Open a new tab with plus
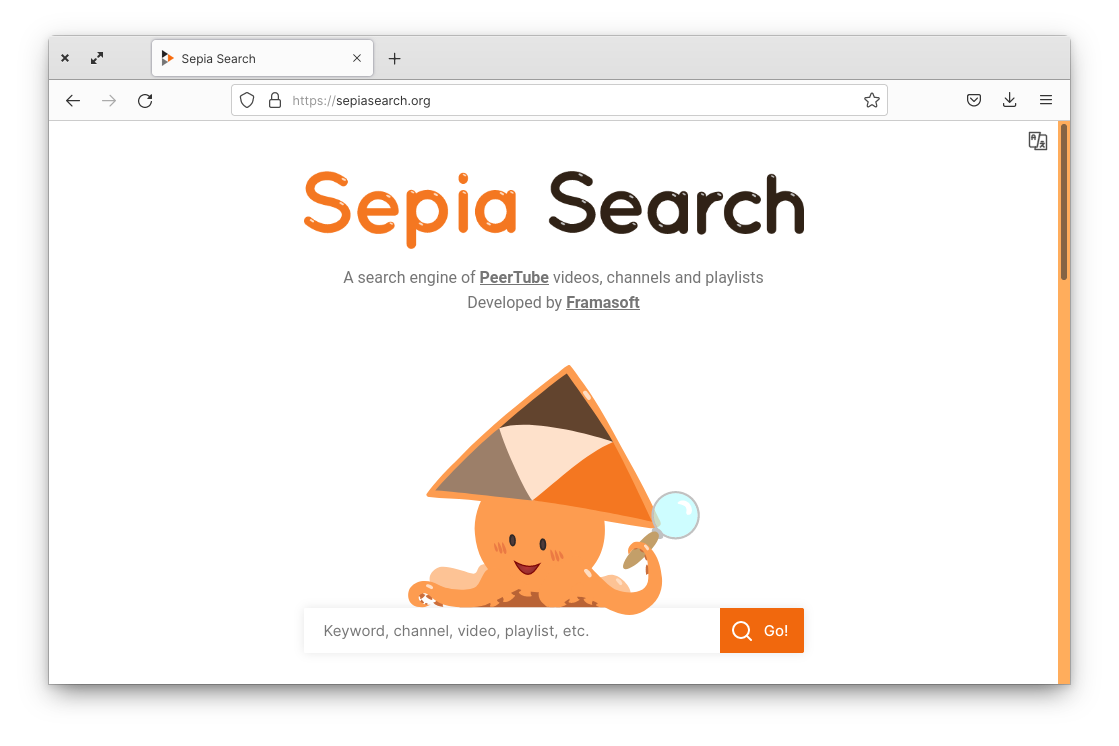 394,59
